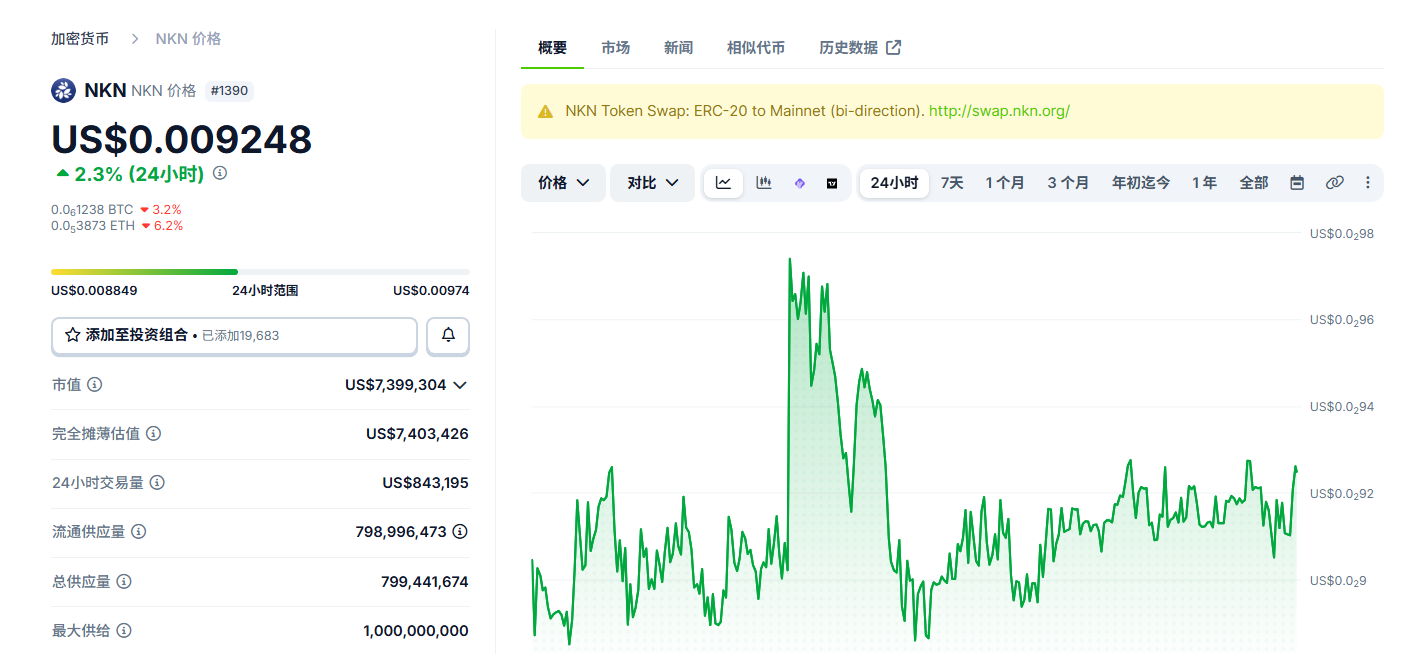The height and width of the screenshot is (654, 1428).
Task: Click the range high US$0.00974
Action: (431, 291)
